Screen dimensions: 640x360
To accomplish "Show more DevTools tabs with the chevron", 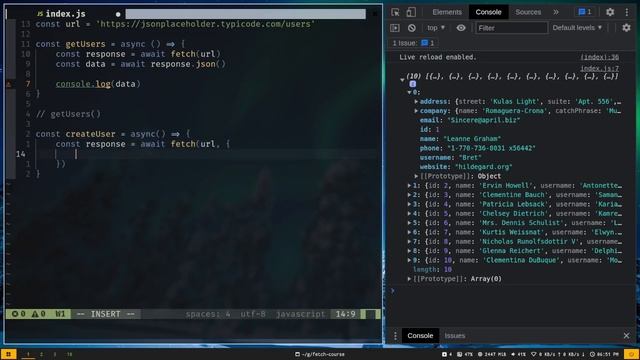I will [x=556, y=12].
